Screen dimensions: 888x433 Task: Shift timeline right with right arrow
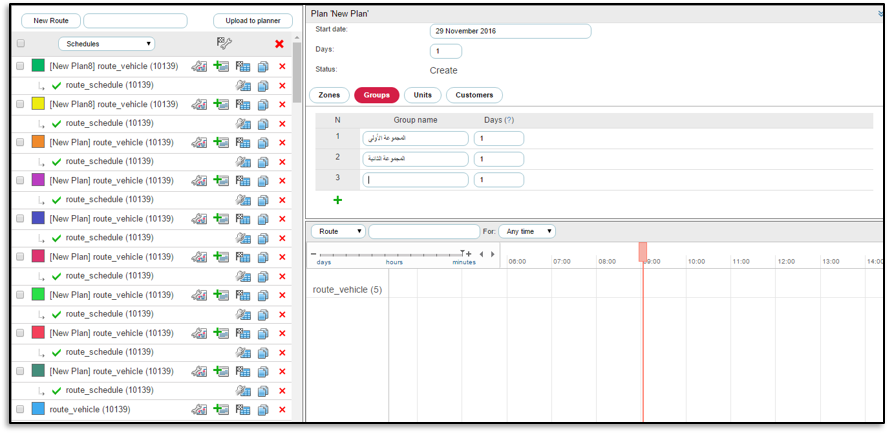(x=492, y=254)
